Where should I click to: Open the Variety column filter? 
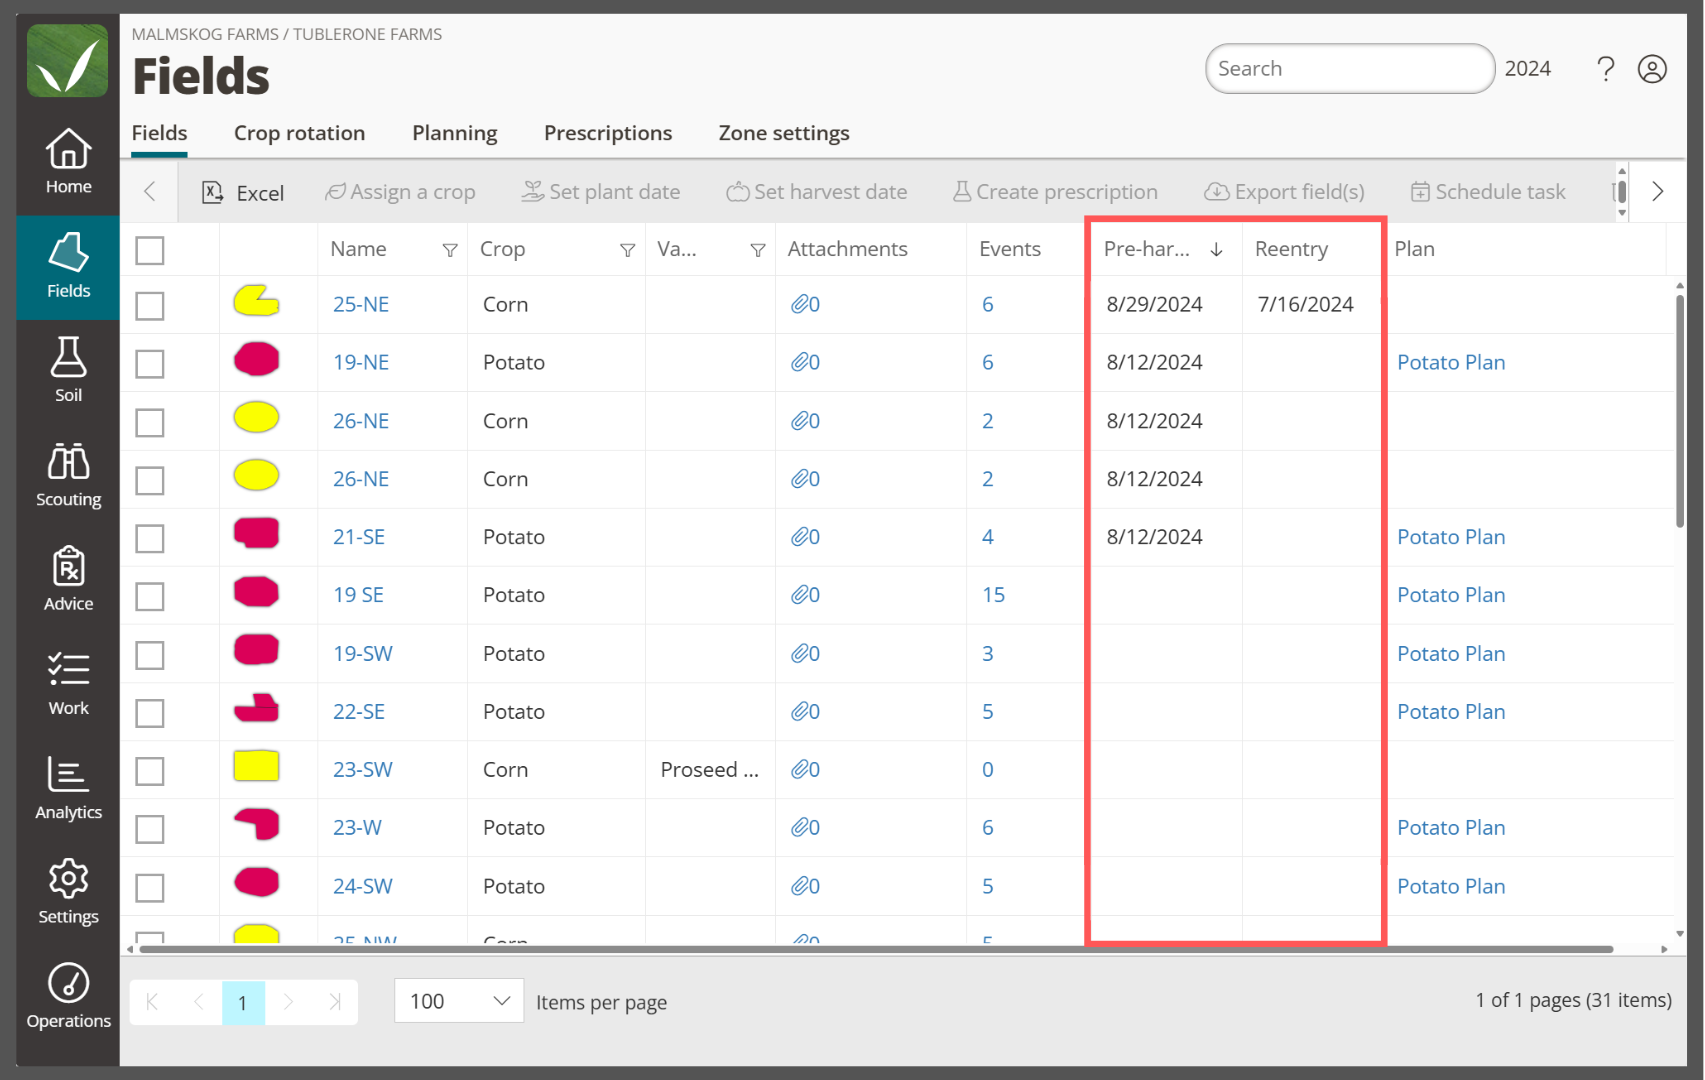(x=758, y=250)
